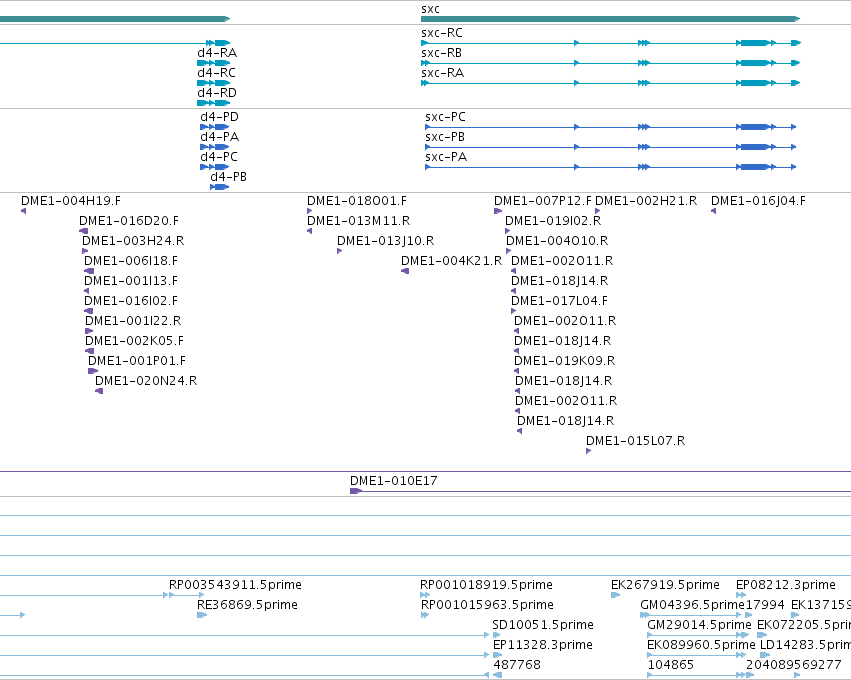Open the DME1-019I02.R feature label

[553, 221]
